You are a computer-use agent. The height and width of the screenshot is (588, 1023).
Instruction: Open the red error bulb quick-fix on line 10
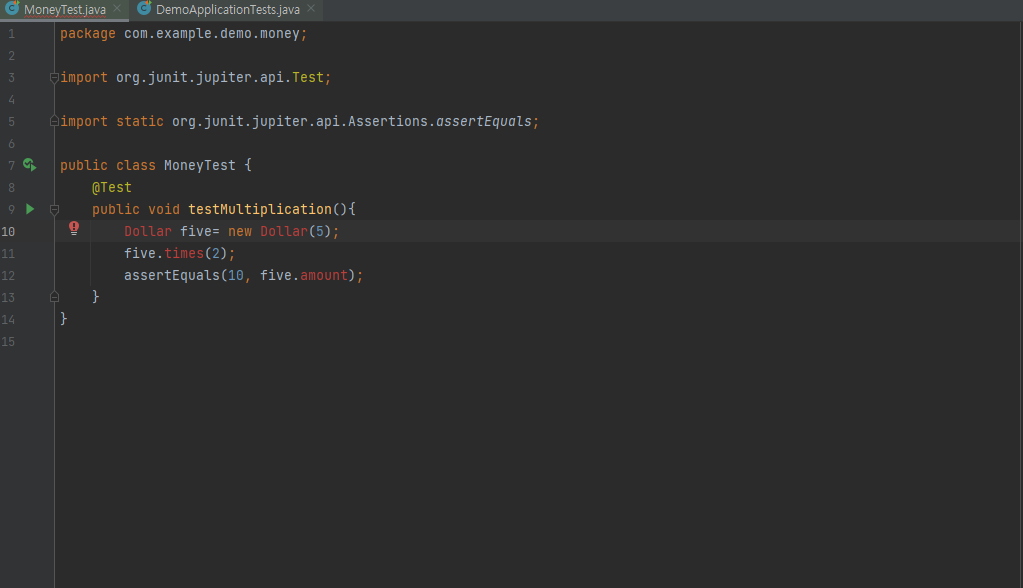pos(74,228)
